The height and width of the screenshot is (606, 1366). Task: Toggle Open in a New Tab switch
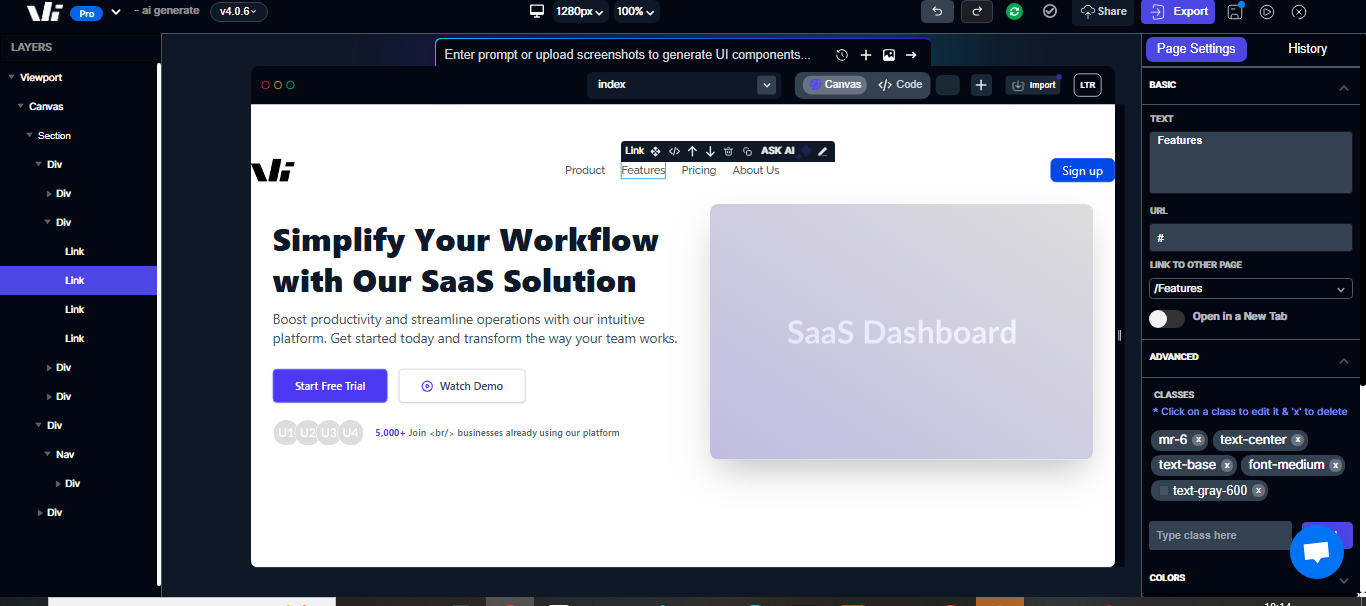pos(1167,318)
